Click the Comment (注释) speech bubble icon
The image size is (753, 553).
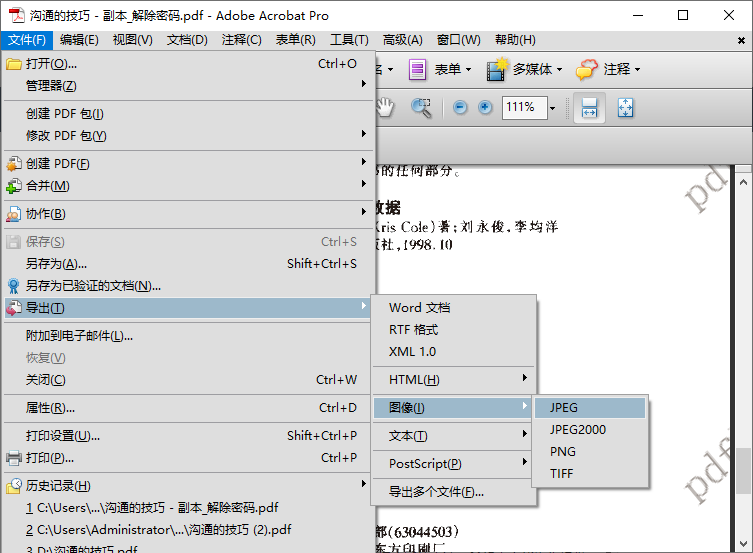(x=587, y=70)
